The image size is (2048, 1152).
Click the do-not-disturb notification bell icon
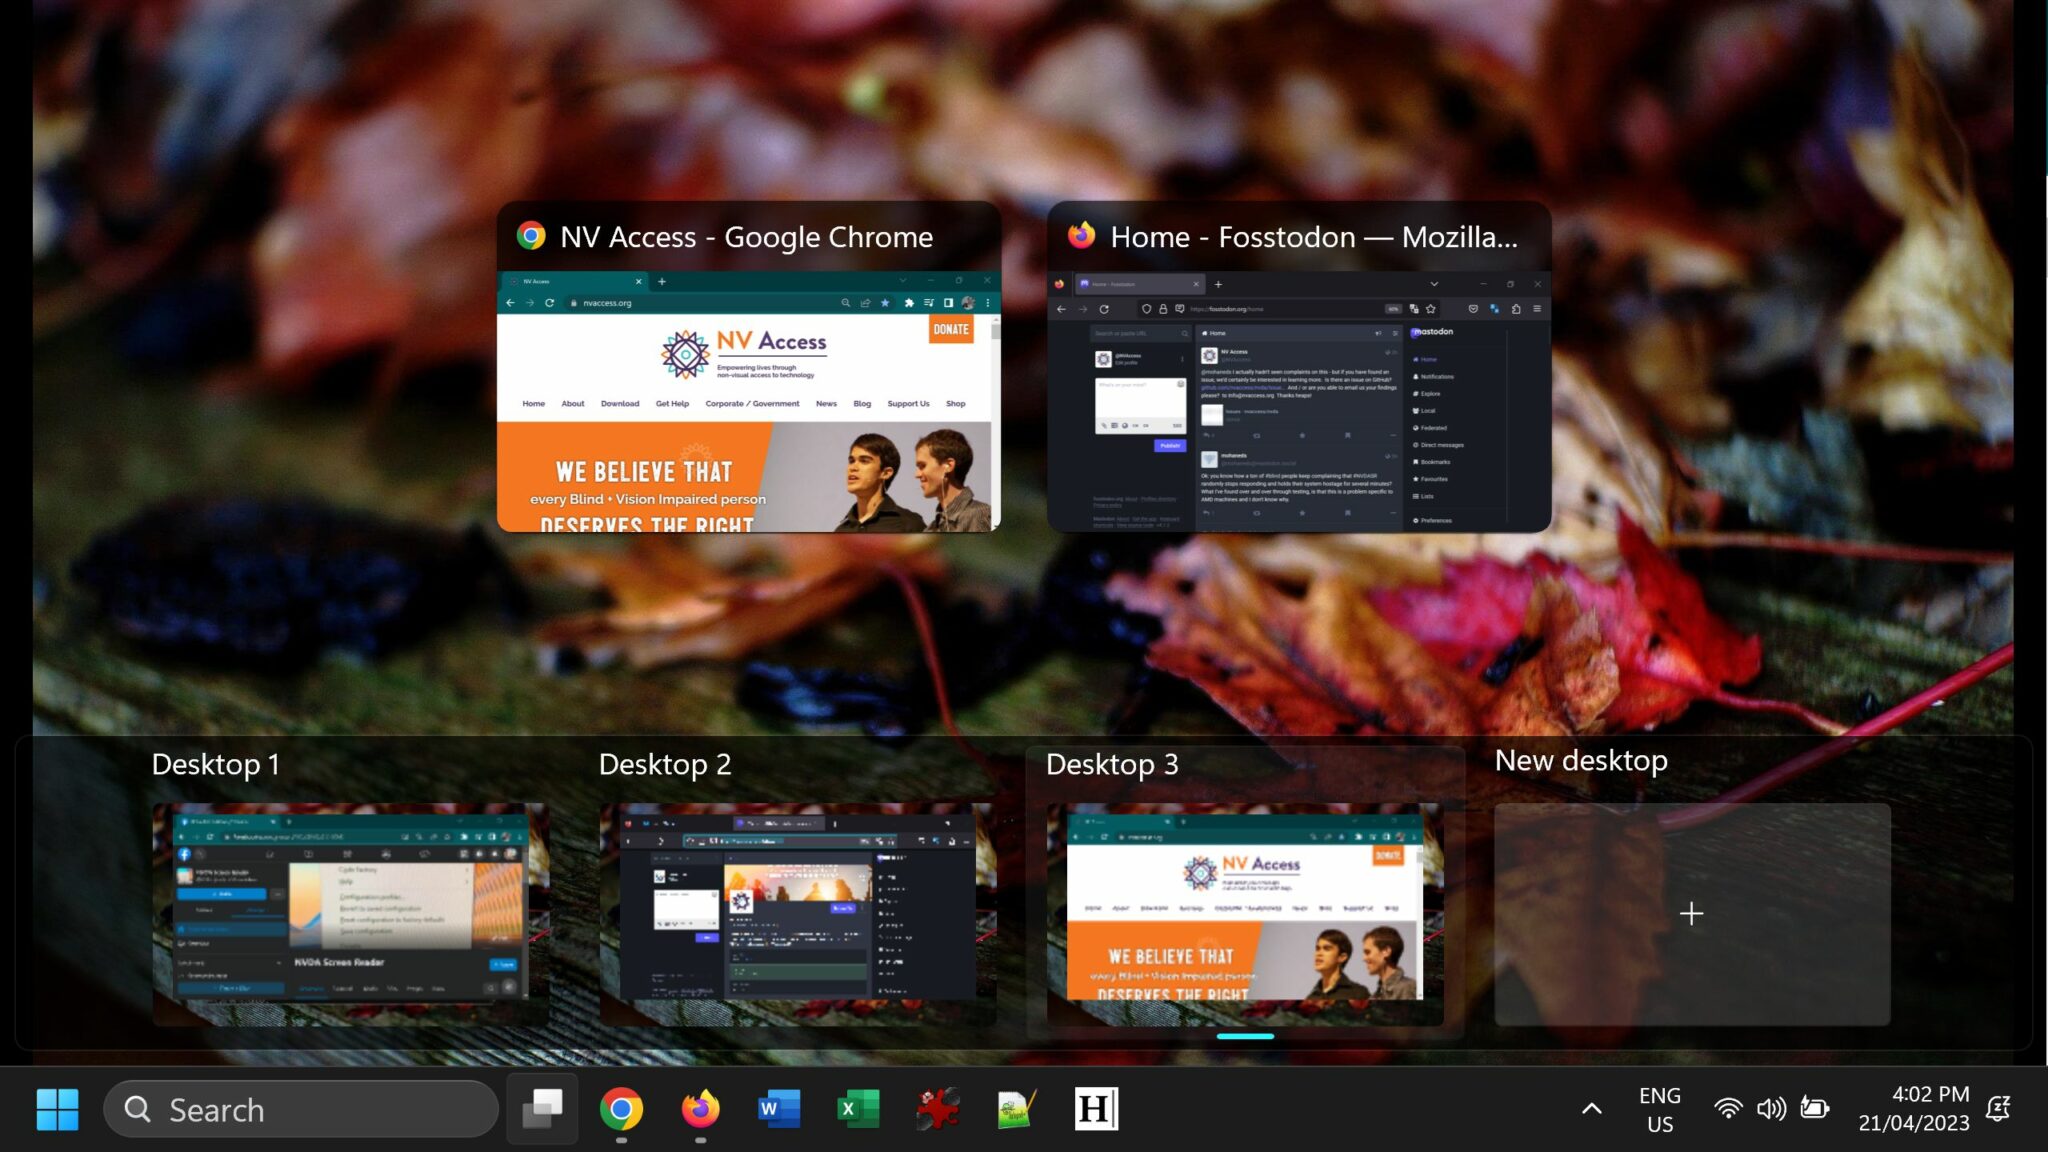(1998, 1109)
